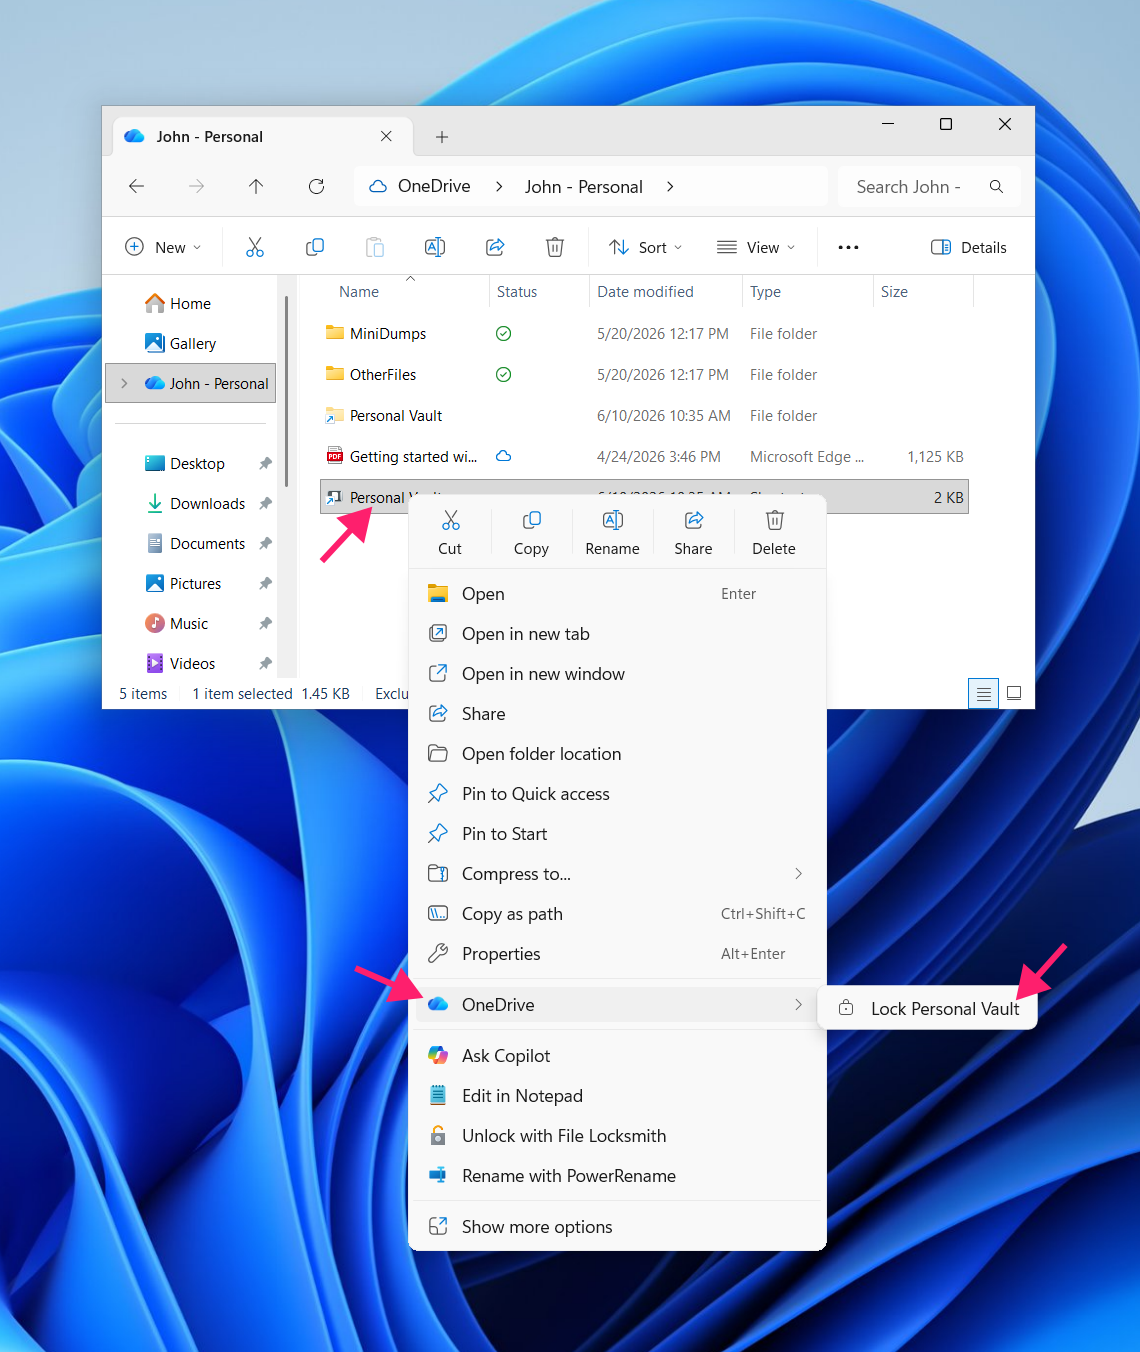Click cloud status icon of Getting started file
Screen dimensions: 1140x1352
click(504, 456)
